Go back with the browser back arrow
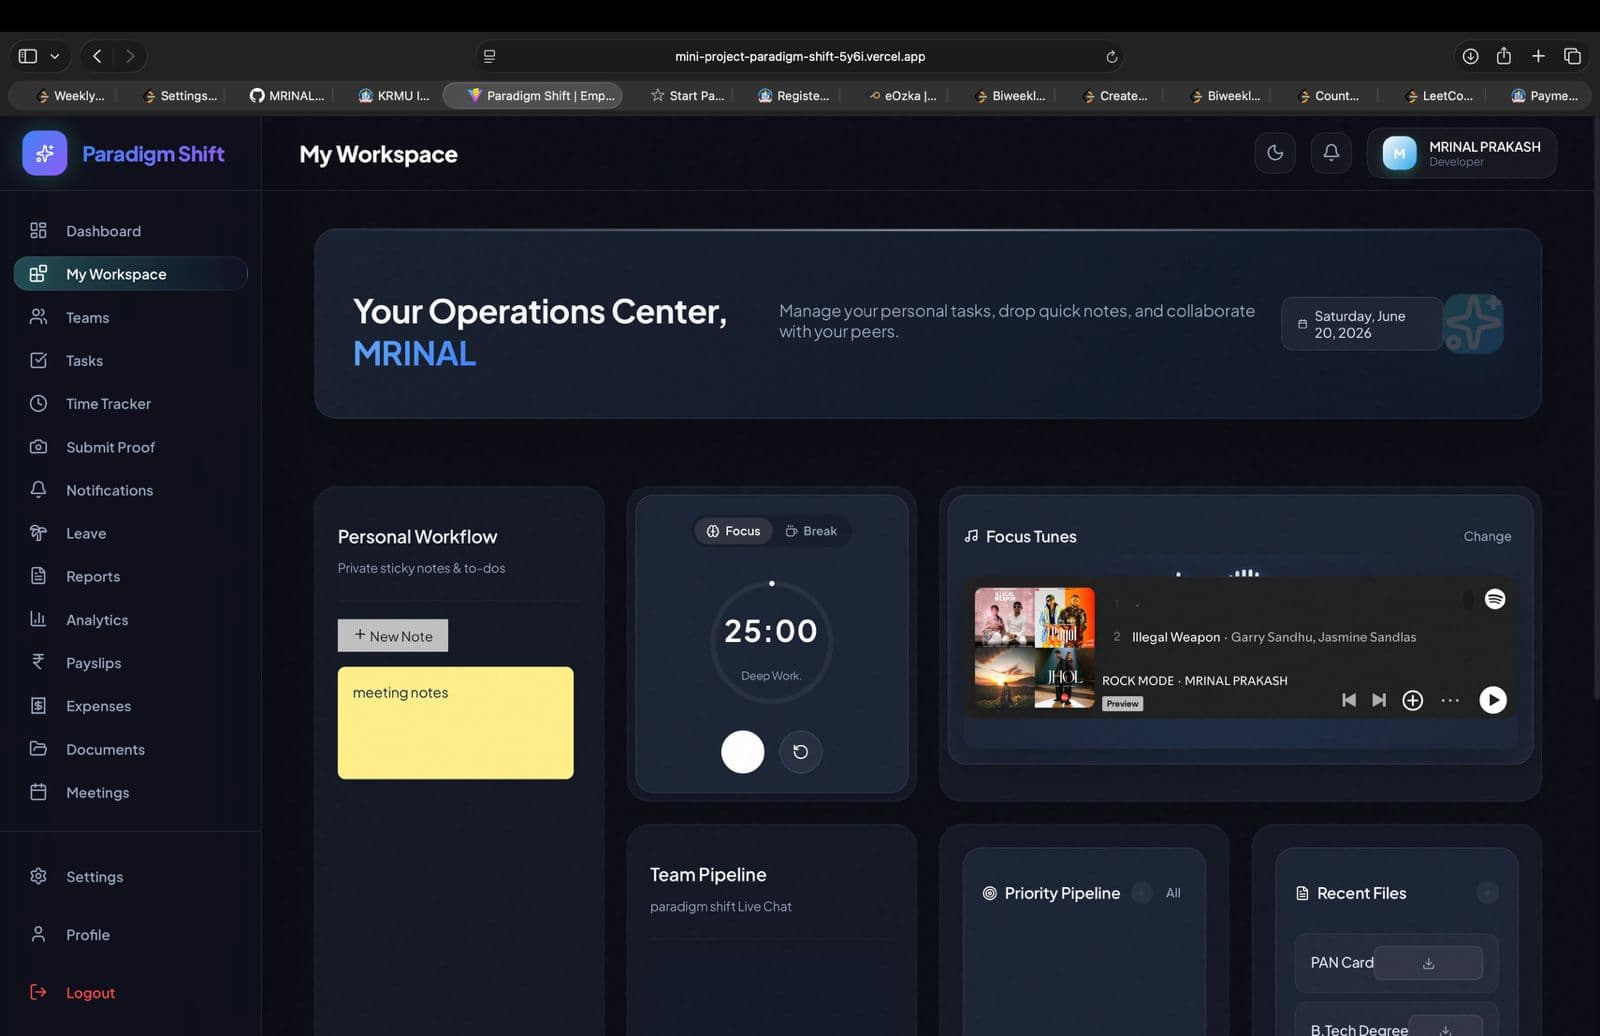 click(x=97, y=56)
